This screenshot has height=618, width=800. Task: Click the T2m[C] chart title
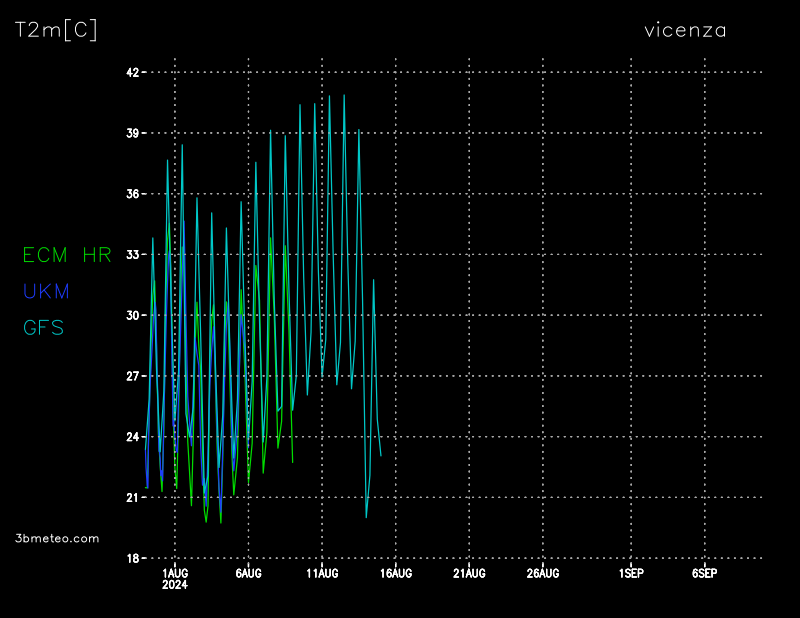tap(56, 30)
